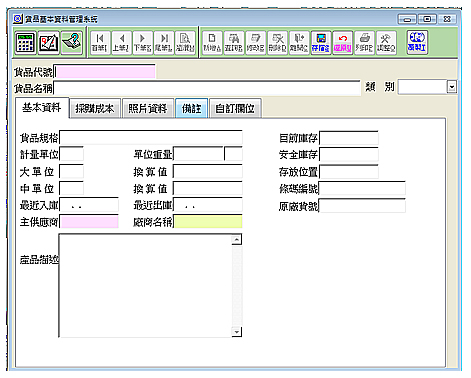Switch to the 備註 tab
Image resolution: width=471 pixels, height=378 pixels.
192,108
